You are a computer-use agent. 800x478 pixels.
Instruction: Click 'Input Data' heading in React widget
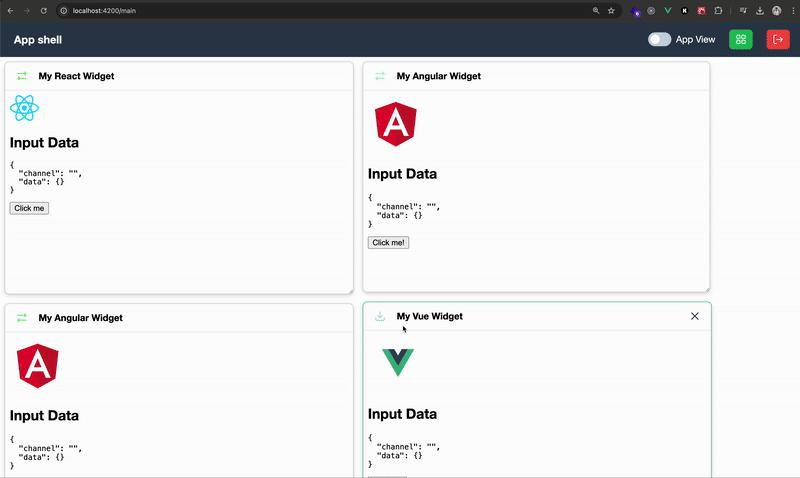tap(44, 143)
